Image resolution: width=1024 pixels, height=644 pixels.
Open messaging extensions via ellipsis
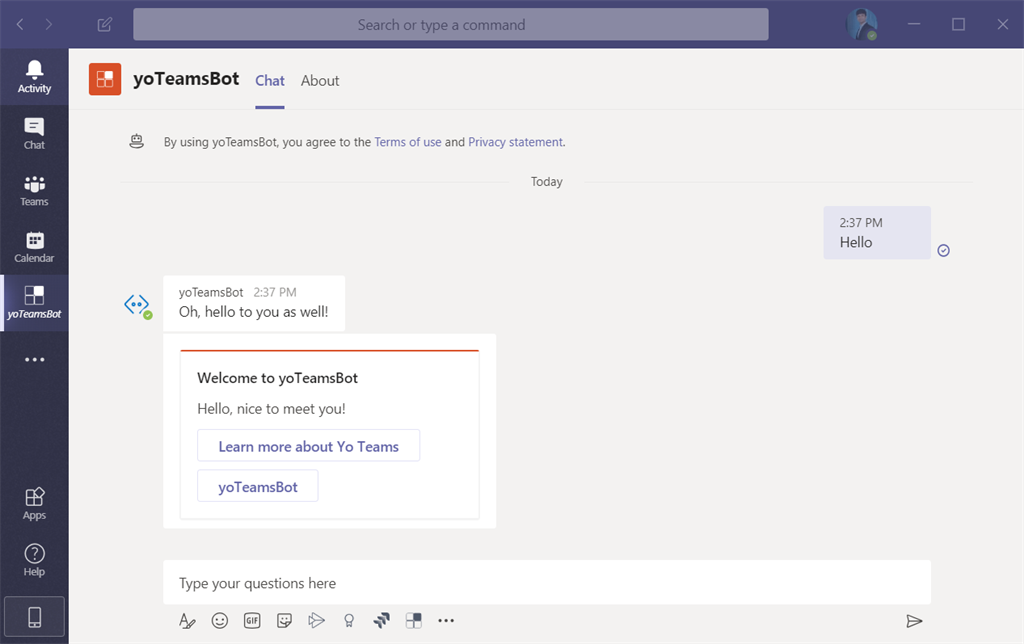pos(445,620)
